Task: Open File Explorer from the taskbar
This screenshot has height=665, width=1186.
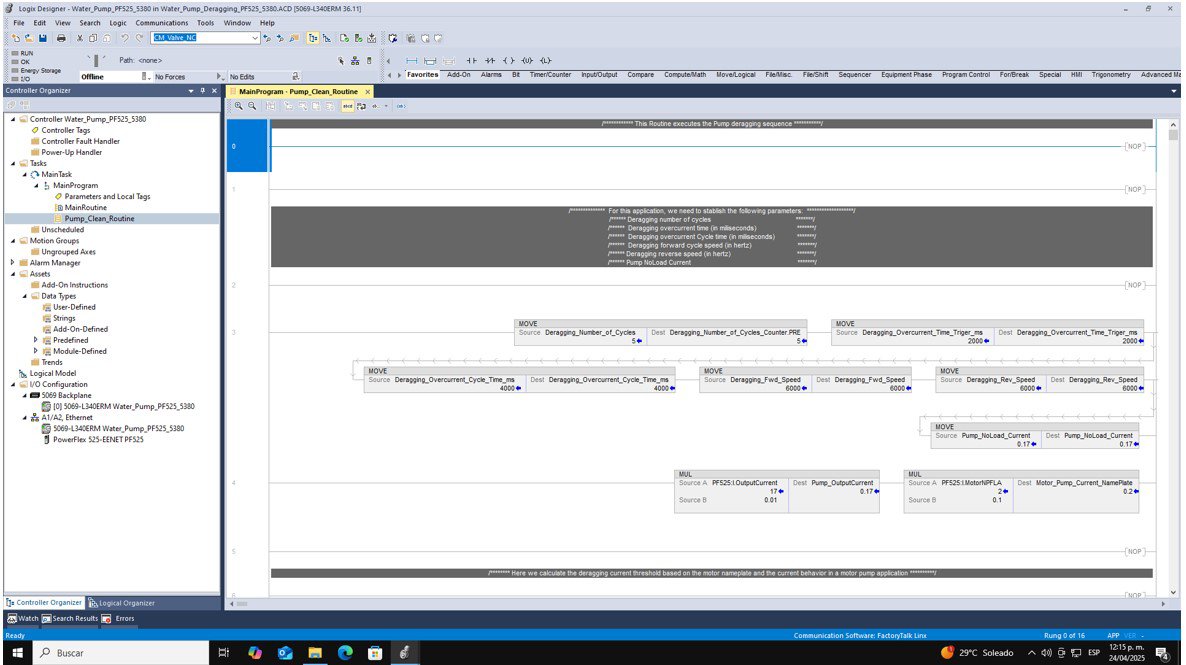Action: [x=315, y=653]
